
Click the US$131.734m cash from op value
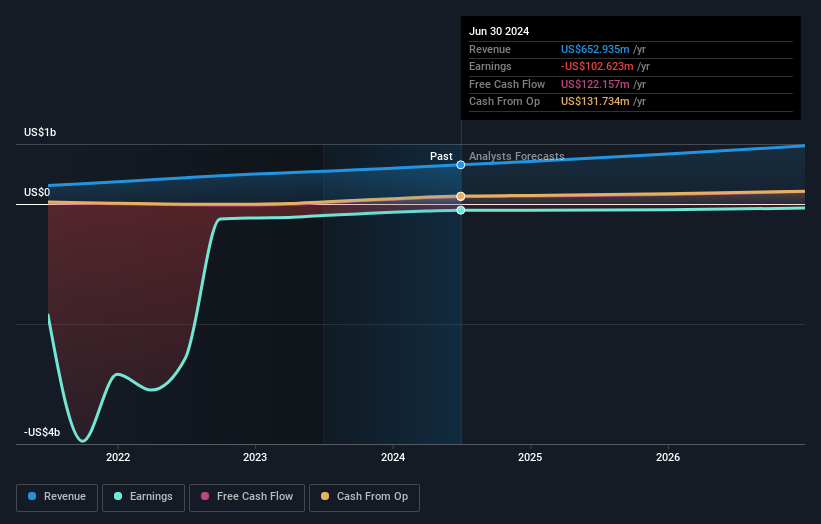coord(595,102)
